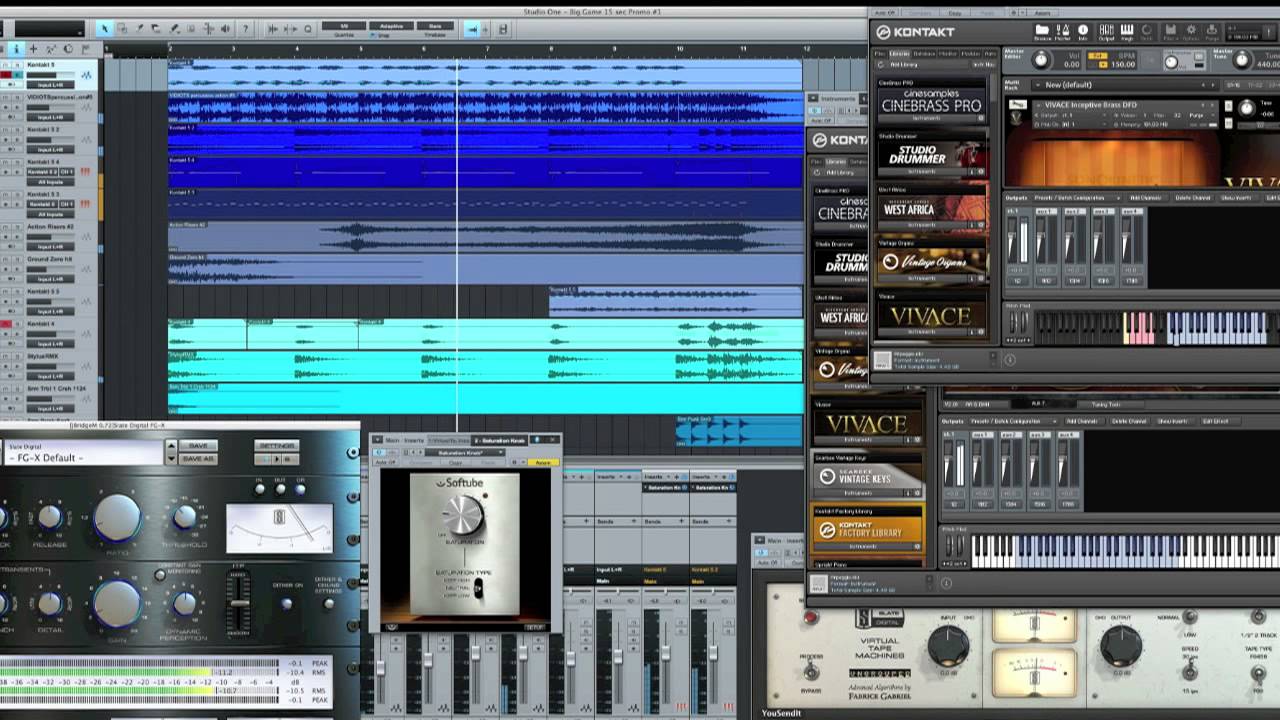1280x720 pixels.
Task: Toggle the autoscroll arrow icon
Action: tap(473, 29)
